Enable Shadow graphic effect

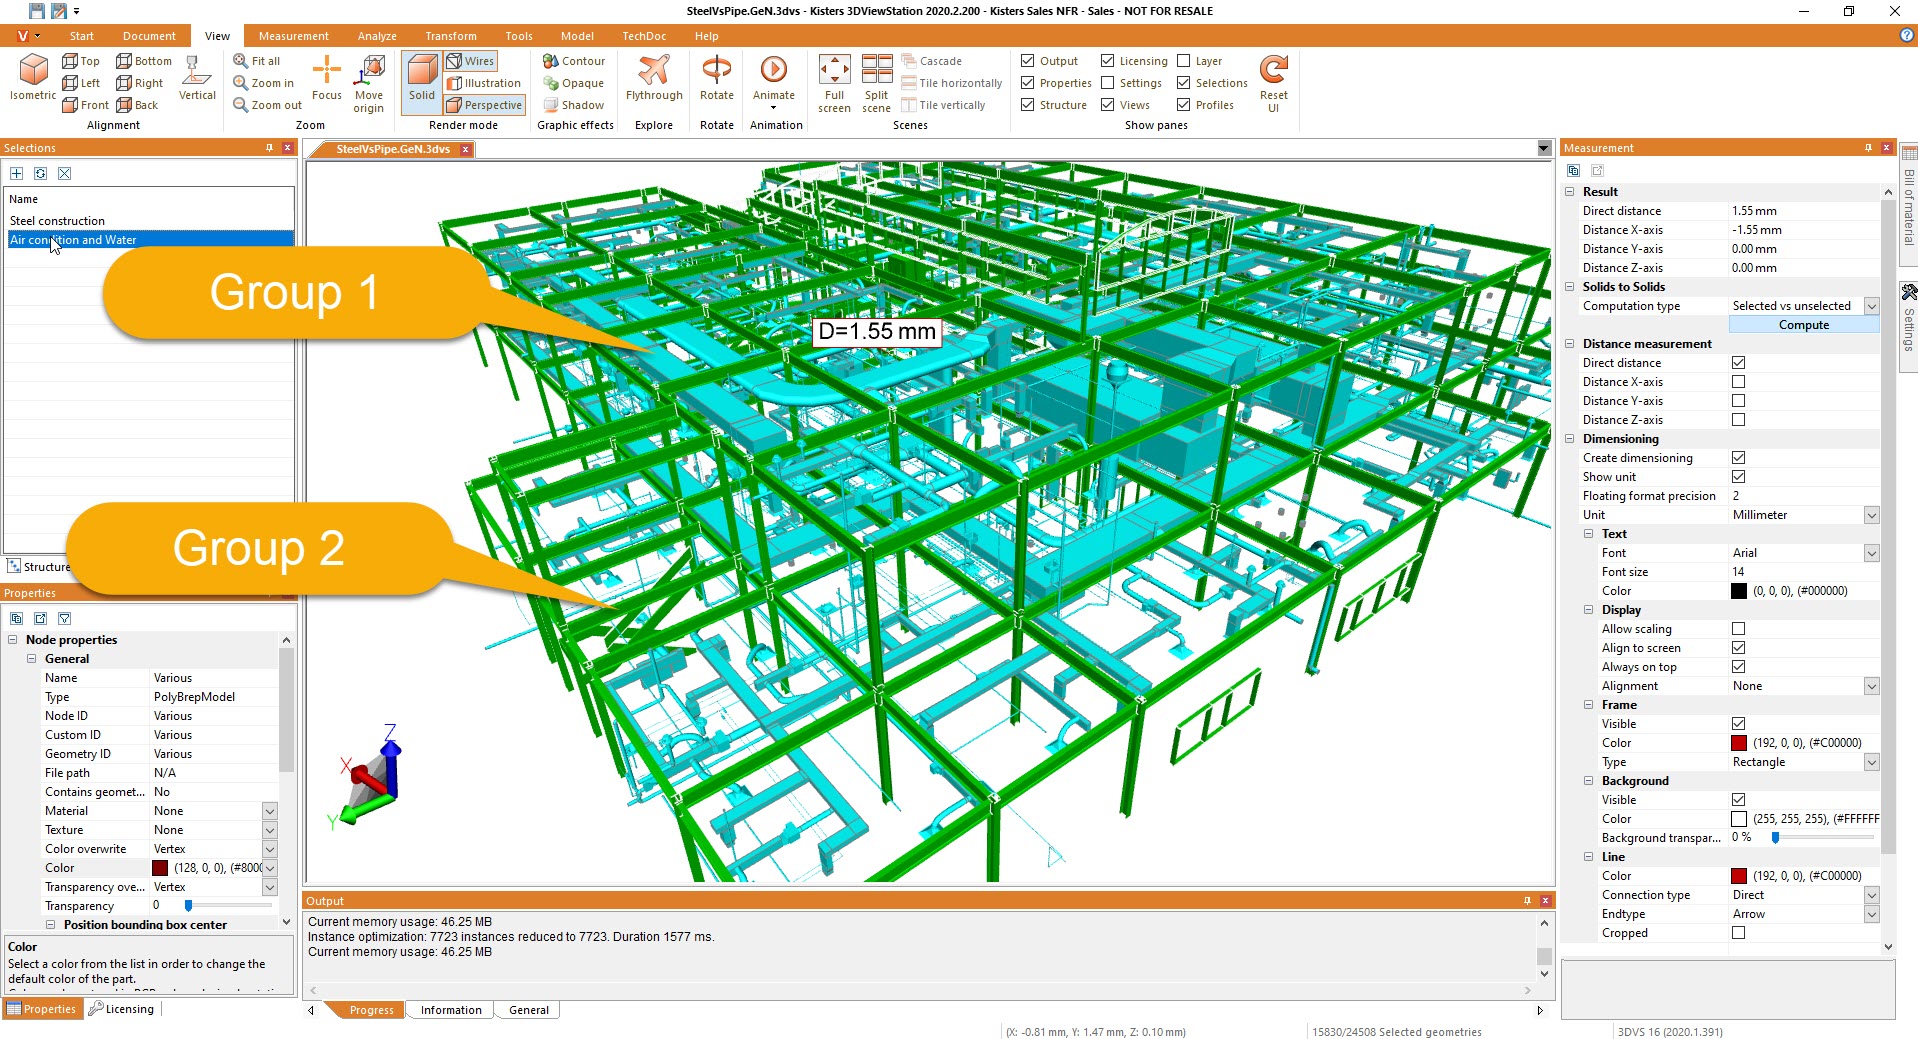click(x=574, y=105)
